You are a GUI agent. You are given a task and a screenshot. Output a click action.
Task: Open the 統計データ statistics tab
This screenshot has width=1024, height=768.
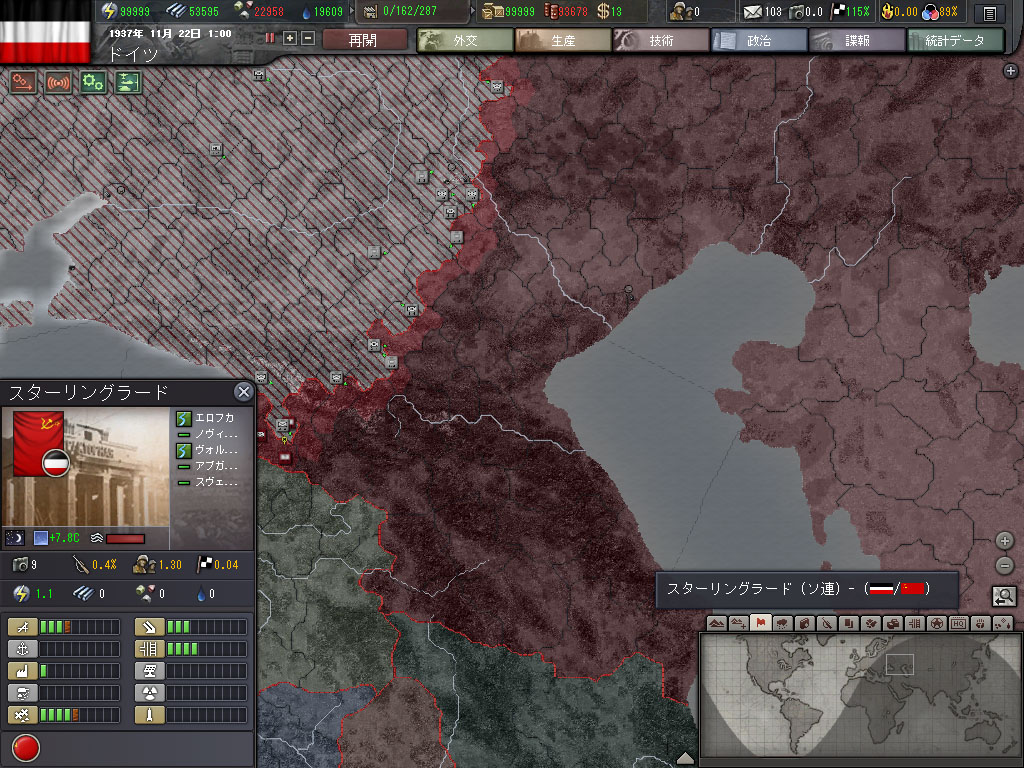pos(955,40)
